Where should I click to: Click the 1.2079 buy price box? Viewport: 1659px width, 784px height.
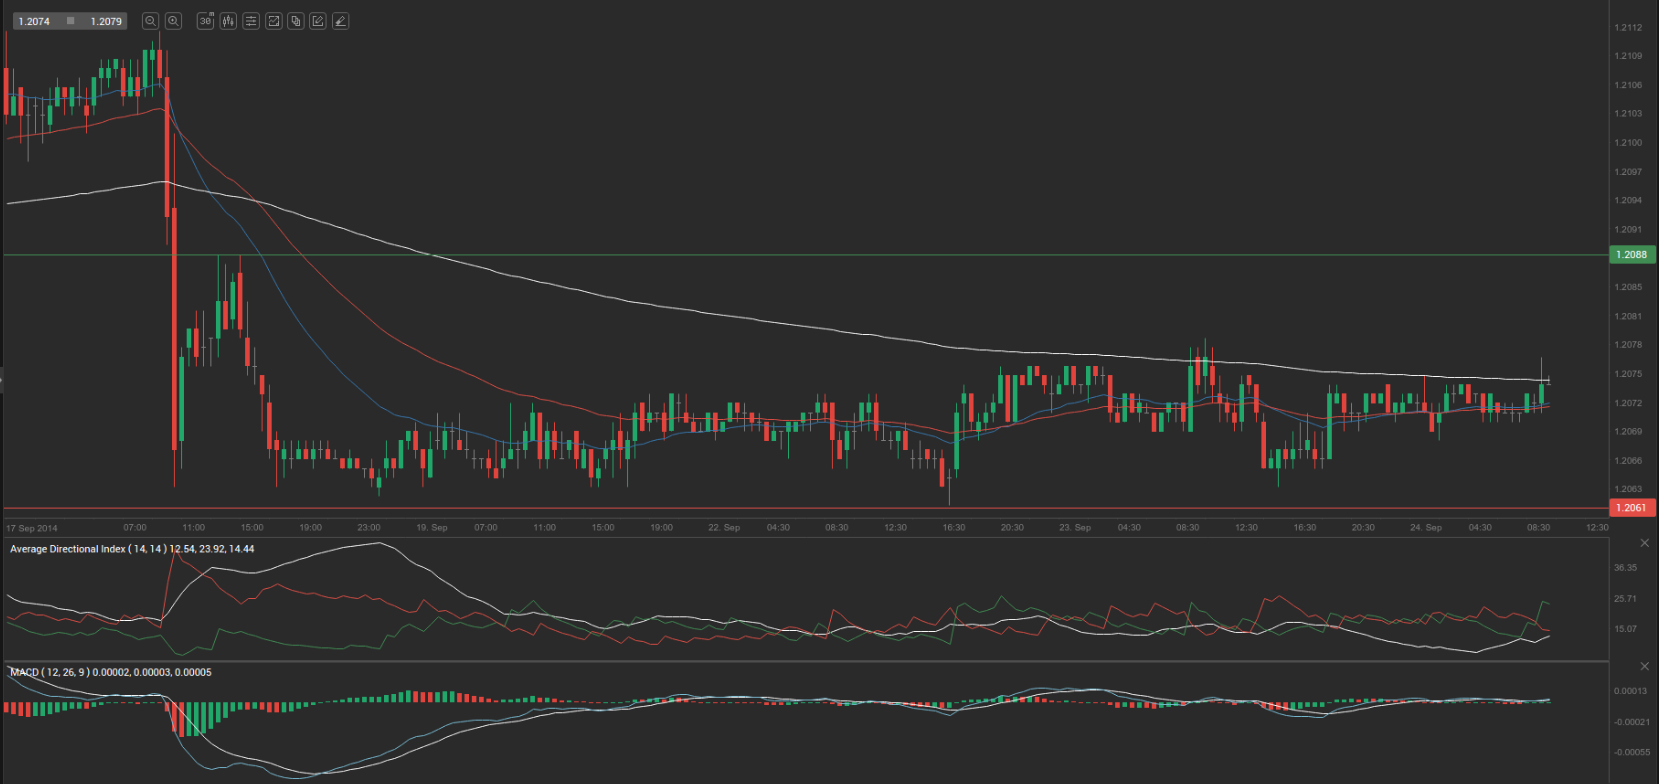[x=106, y=21]
